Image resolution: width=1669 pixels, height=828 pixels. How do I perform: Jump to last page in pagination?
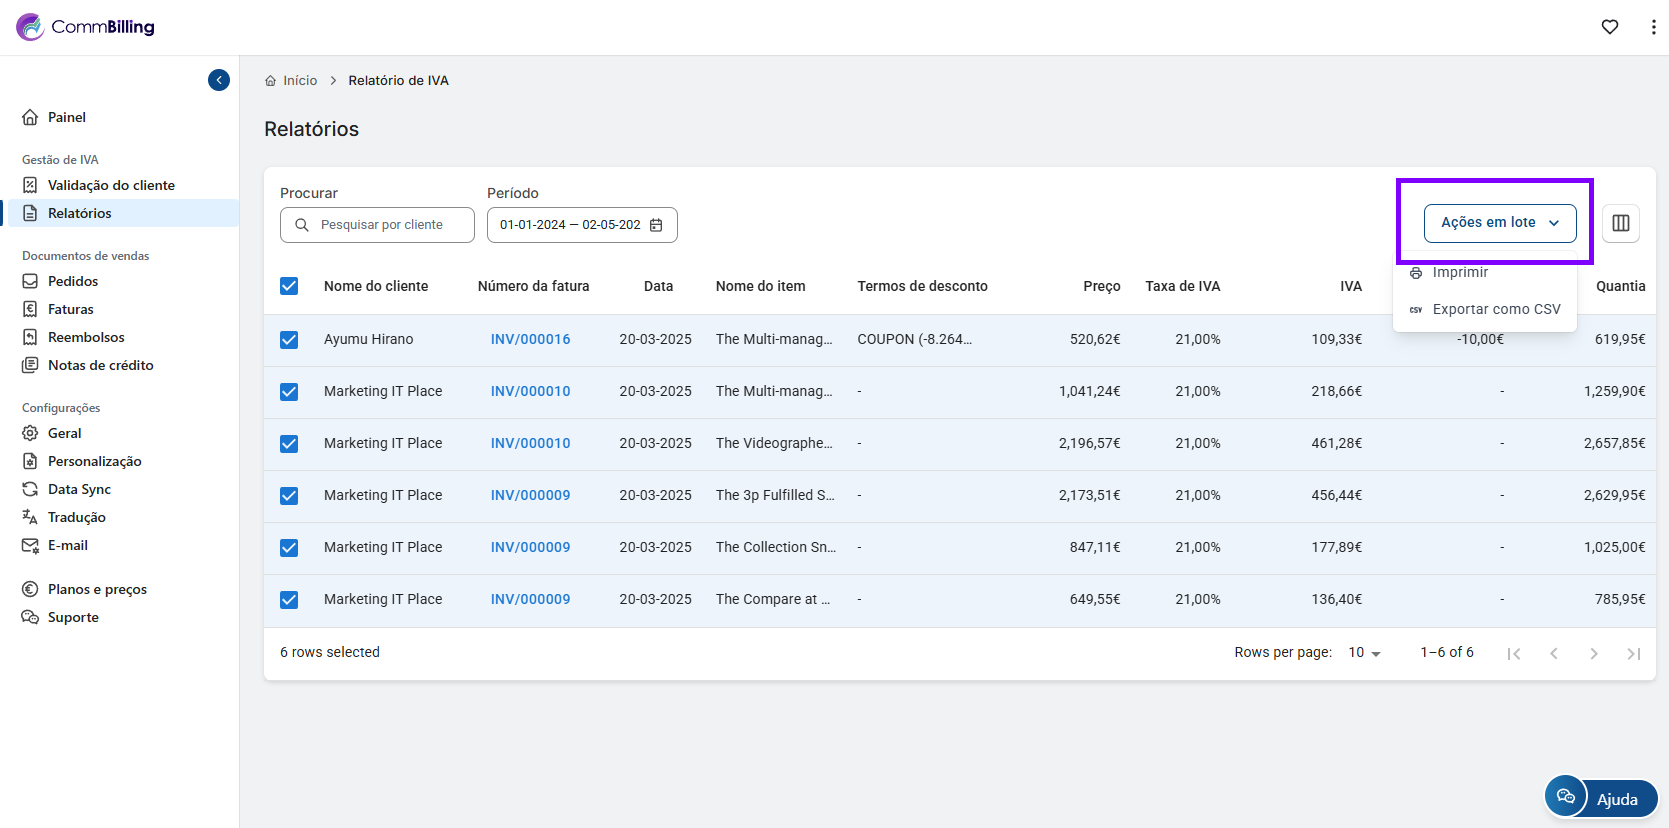click(x=1633, y=653)
